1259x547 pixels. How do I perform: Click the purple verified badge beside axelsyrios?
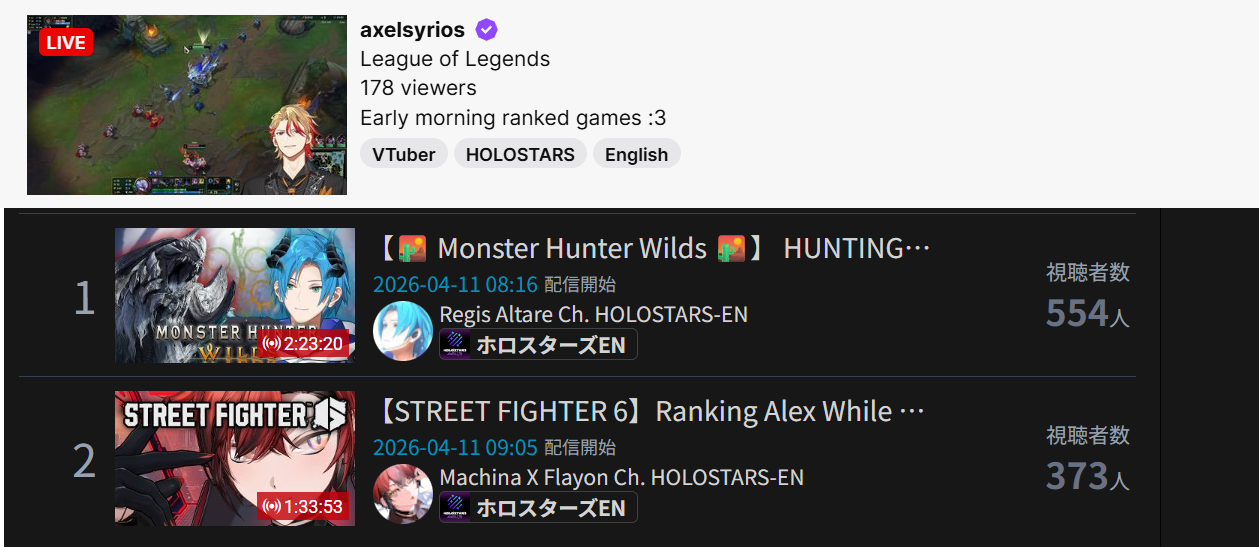coord(486,30)
